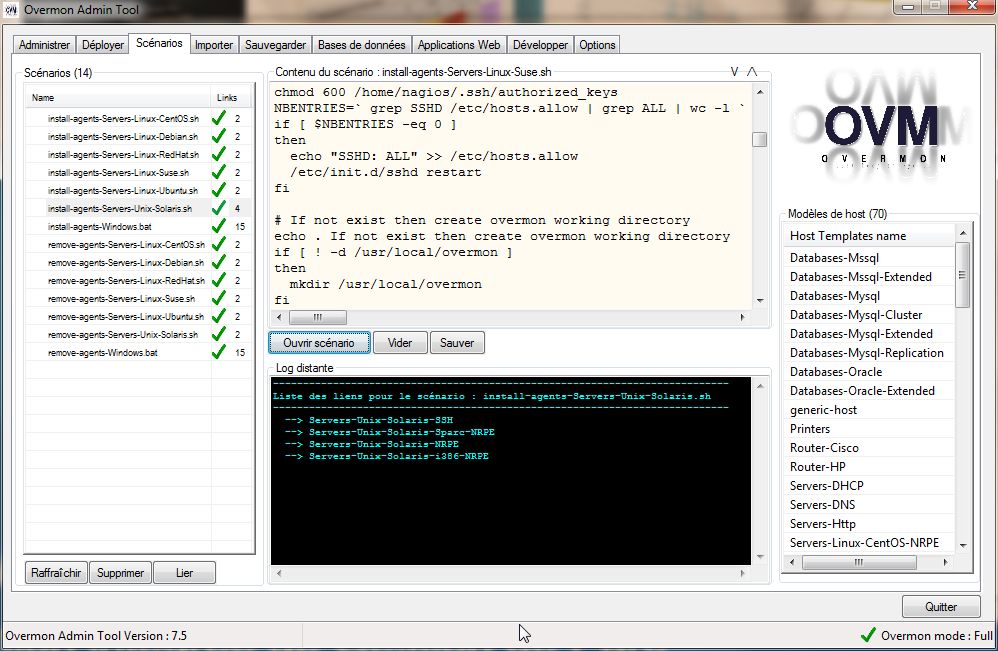Go to the Applications Web tab
This screenshot has height=651, width=998.
coord(459,45)
